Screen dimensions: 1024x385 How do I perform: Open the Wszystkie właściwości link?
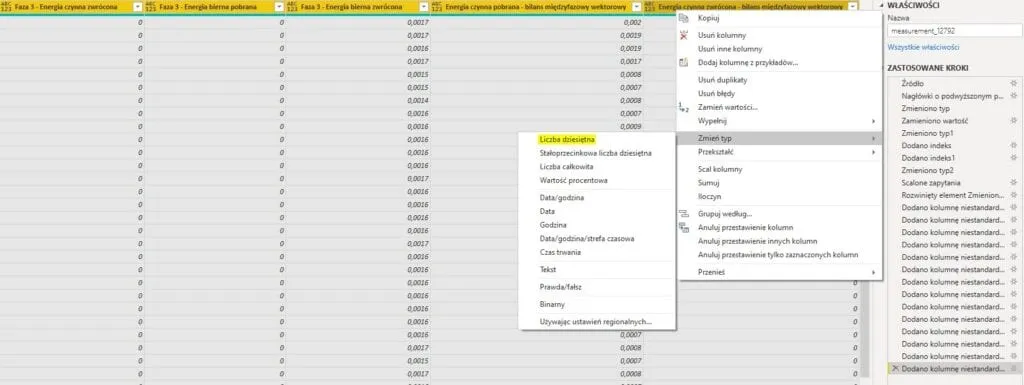tap(923, 48)
